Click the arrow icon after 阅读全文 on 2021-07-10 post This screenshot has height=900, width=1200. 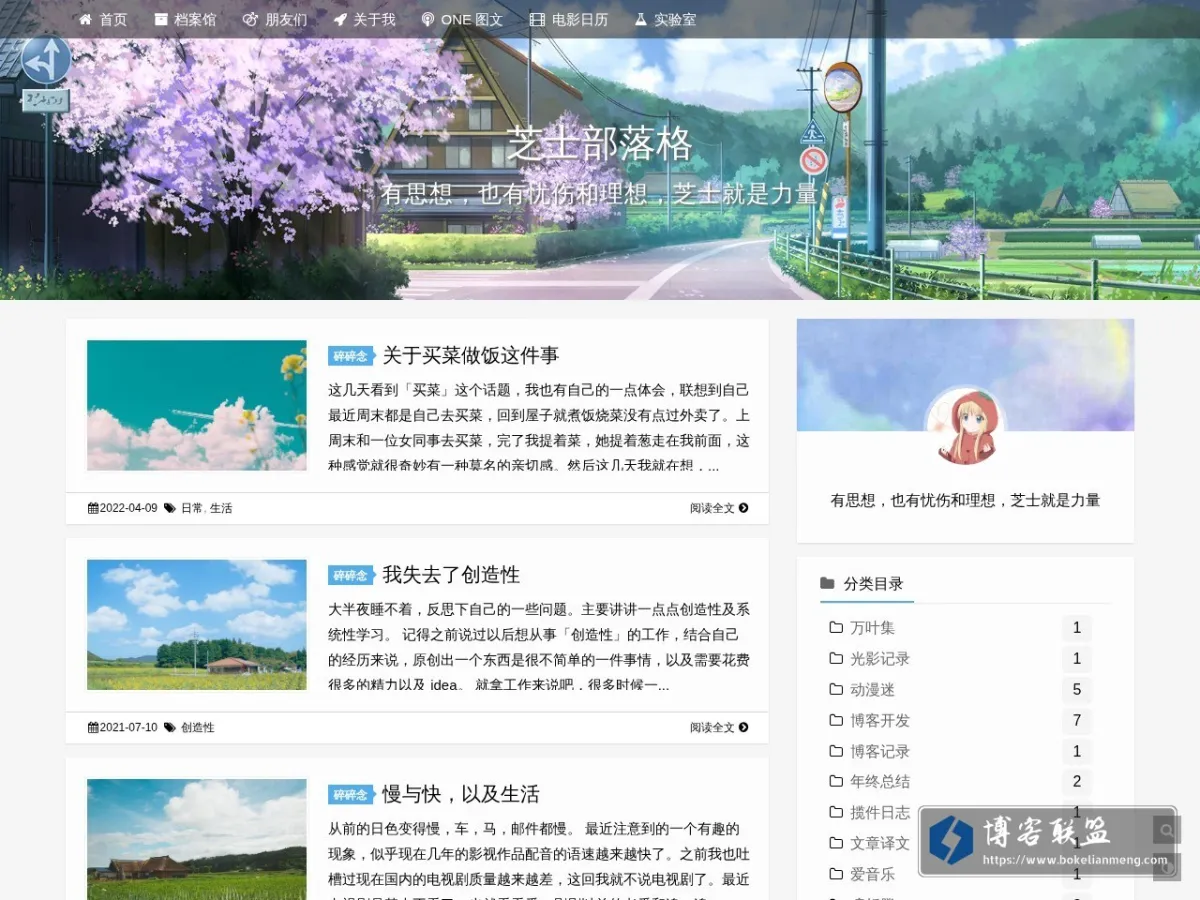click(x=743, y=727)
